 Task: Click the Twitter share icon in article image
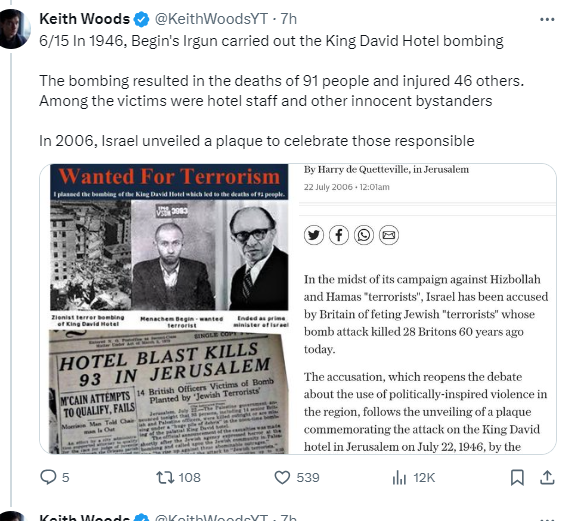[314, 235]
